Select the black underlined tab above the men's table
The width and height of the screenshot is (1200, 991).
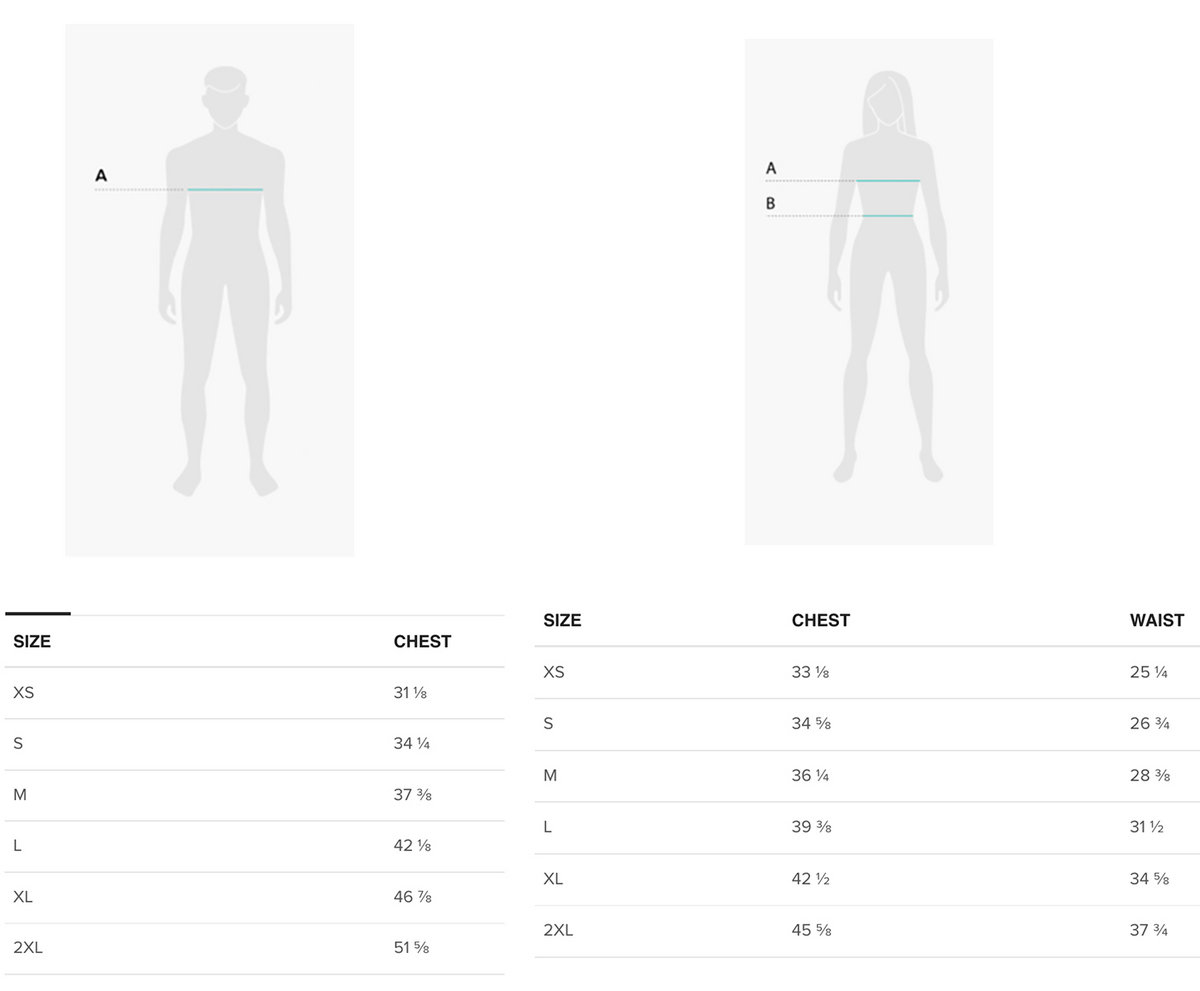[x=38, y=613]
